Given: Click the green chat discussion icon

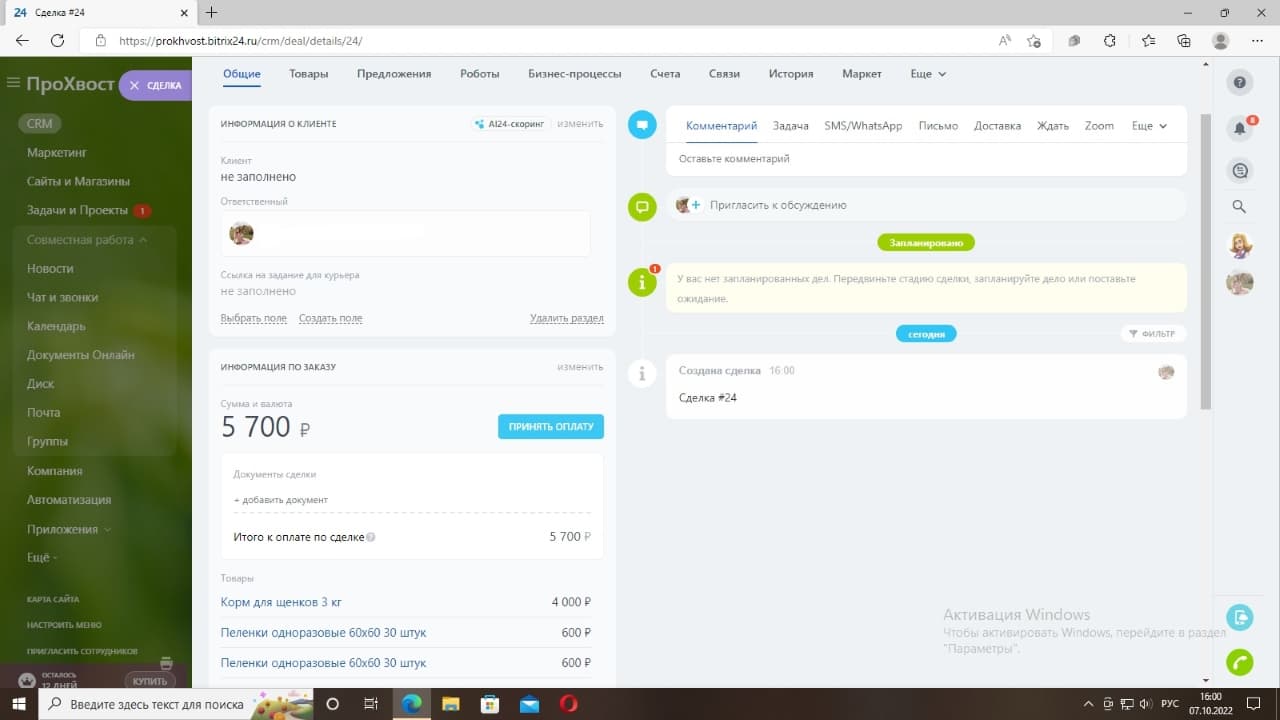Looking at the screenshot, I should tap(641, 207).
